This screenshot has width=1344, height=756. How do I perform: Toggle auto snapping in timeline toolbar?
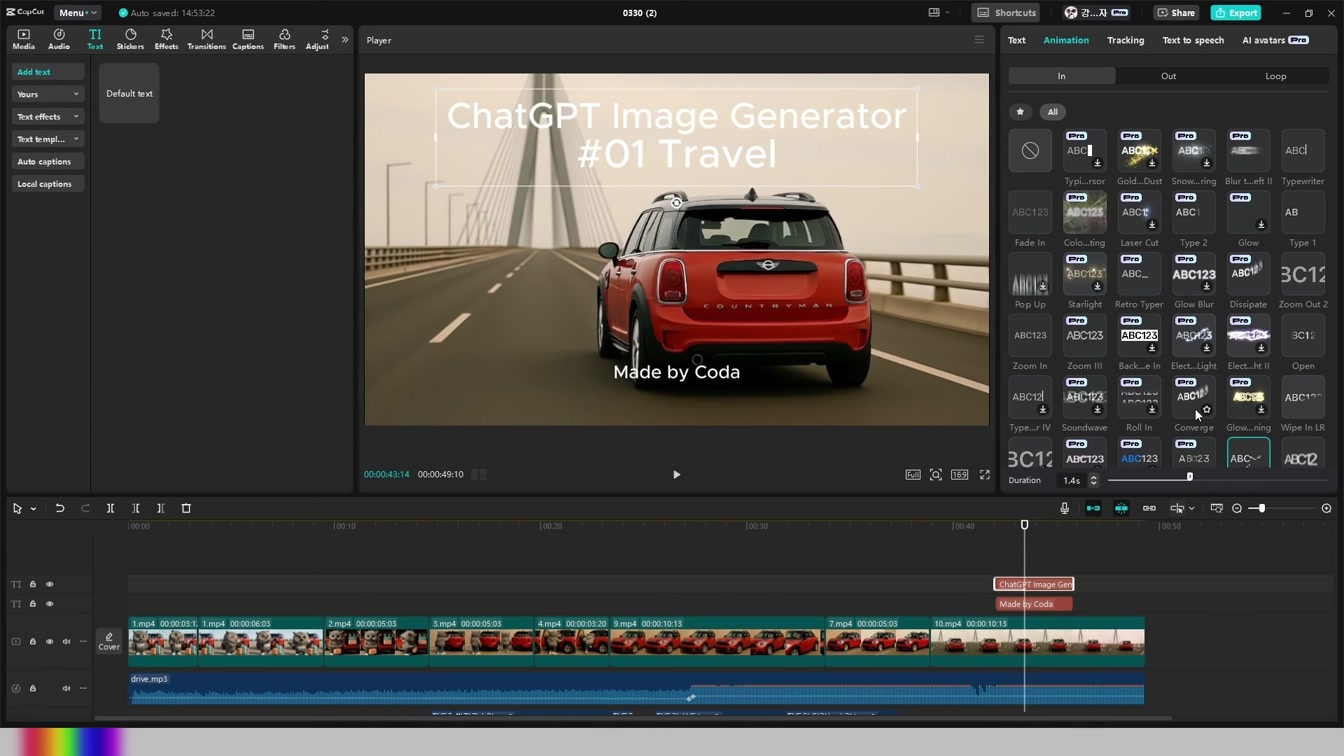1121,508
